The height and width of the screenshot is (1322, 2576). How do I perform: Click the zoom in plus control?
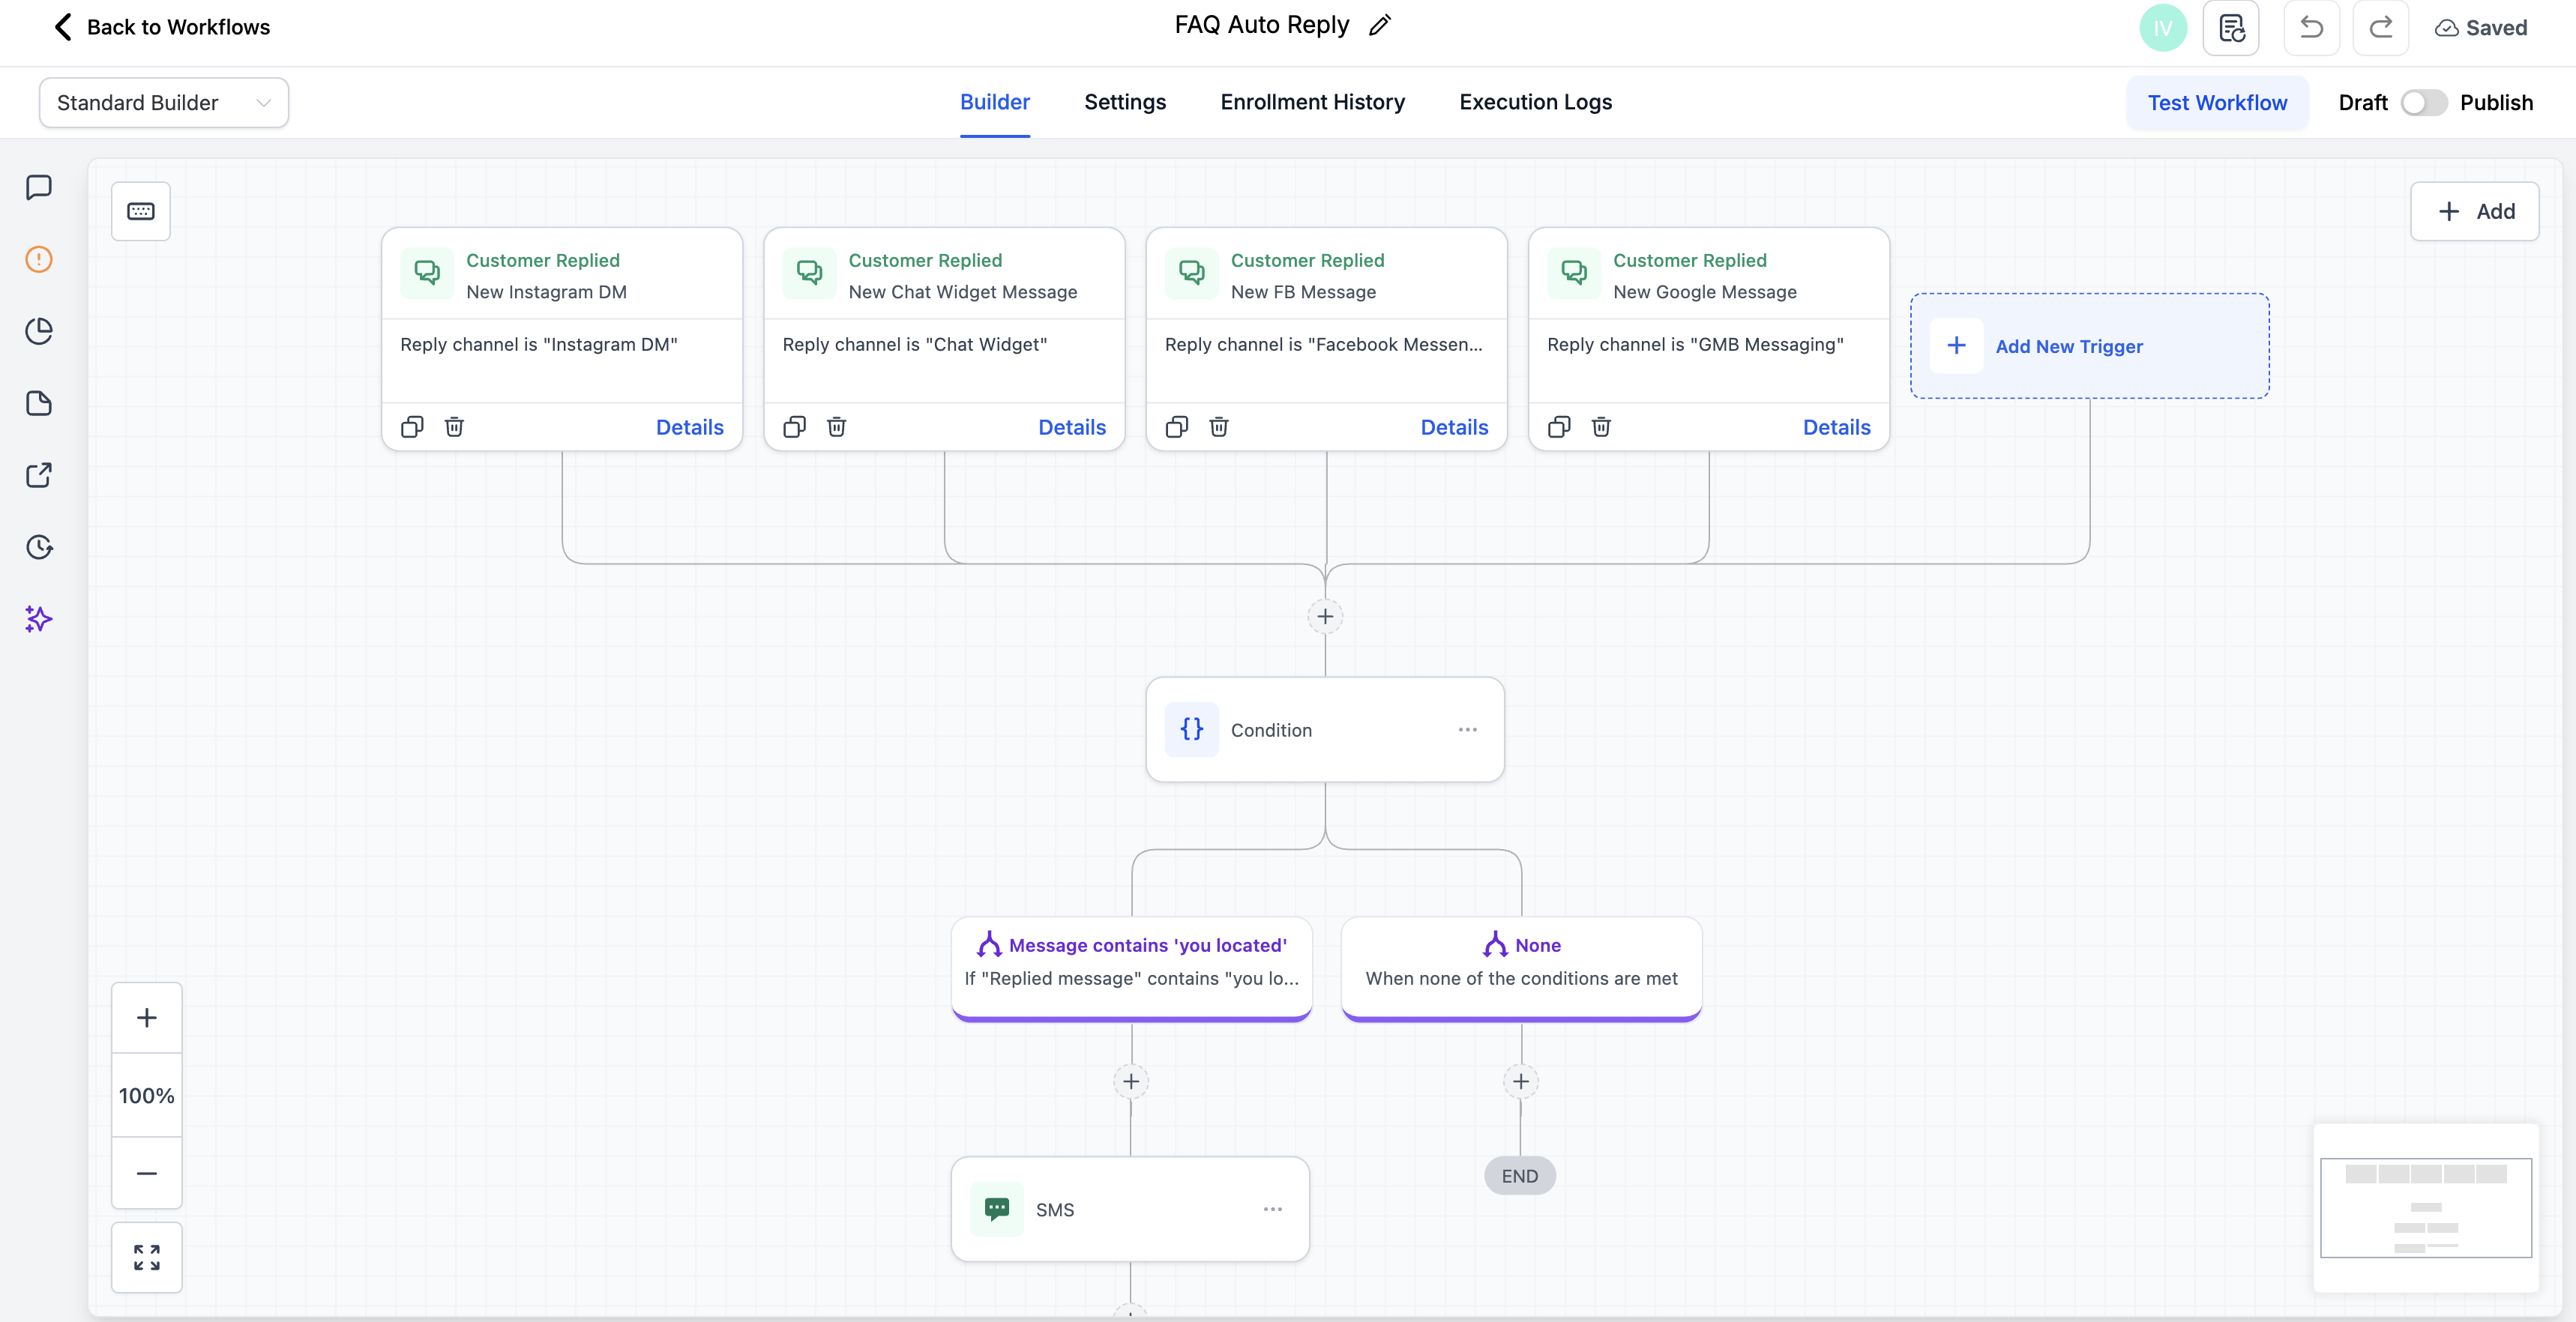point(147,1018)
